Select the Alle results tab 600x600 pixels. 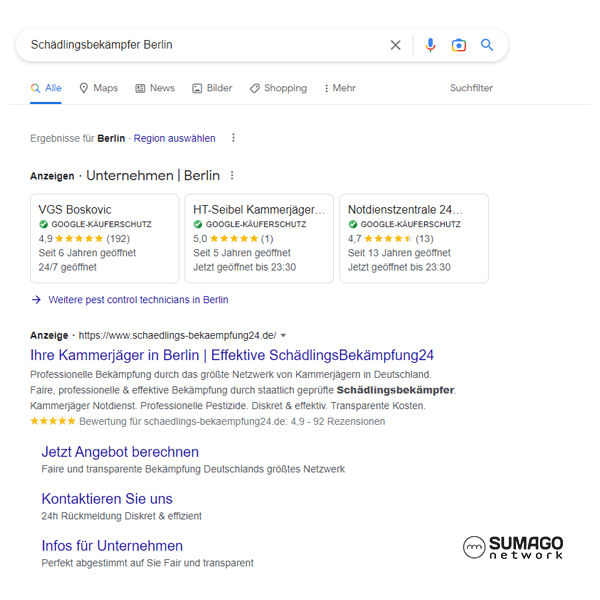tap(46, 88)
